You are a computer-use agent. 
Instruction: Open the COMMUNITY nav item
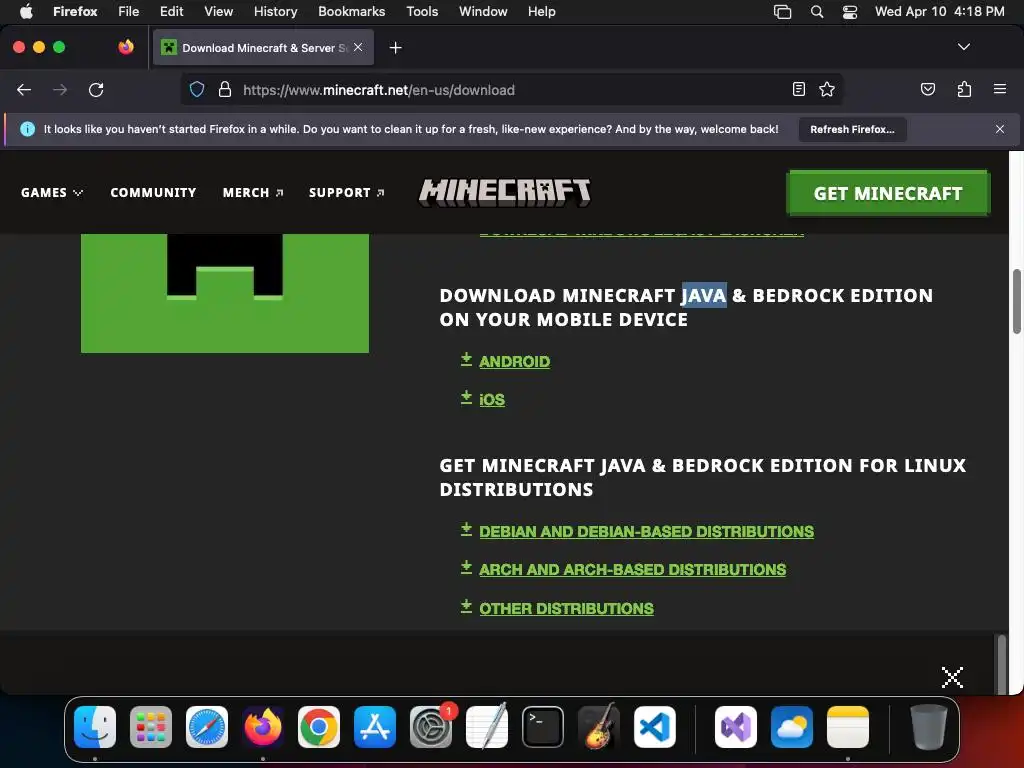tap(153, 193)
